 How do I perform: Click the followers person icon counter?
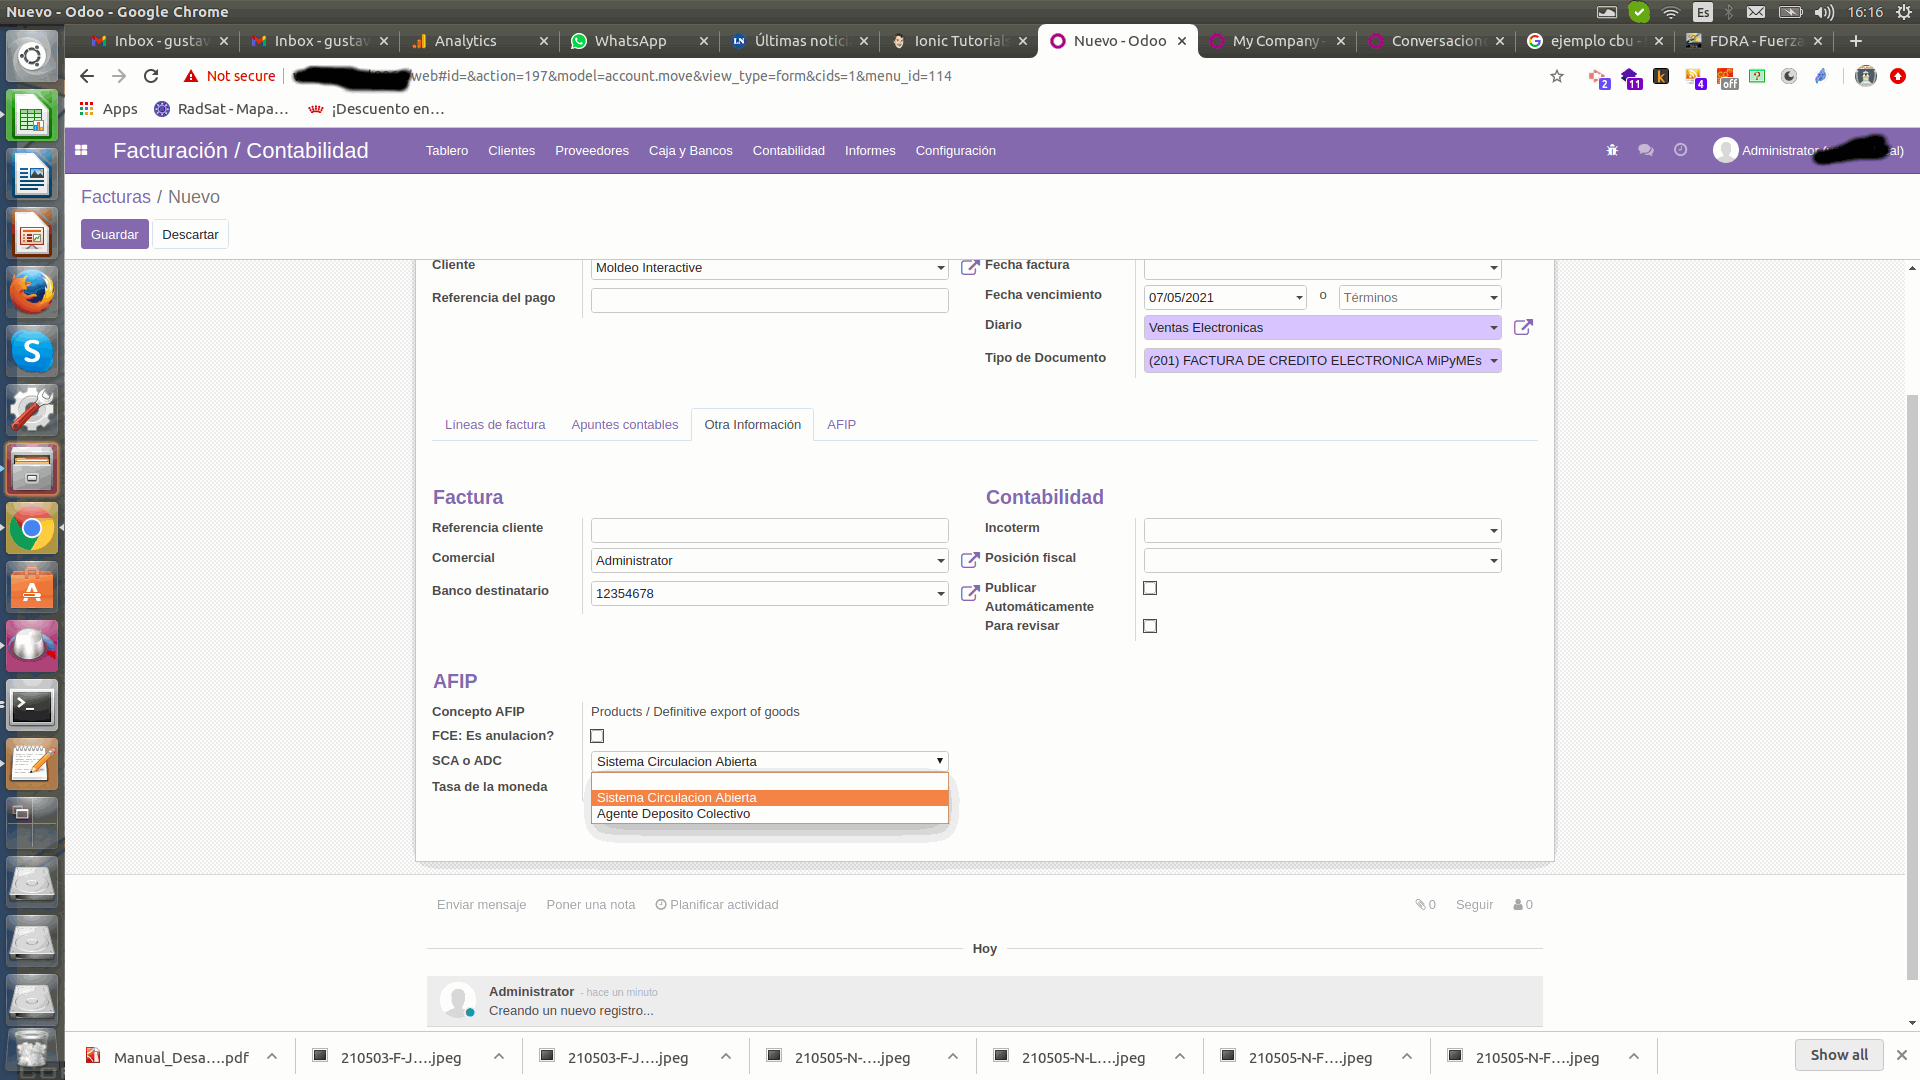[1523, 905]
